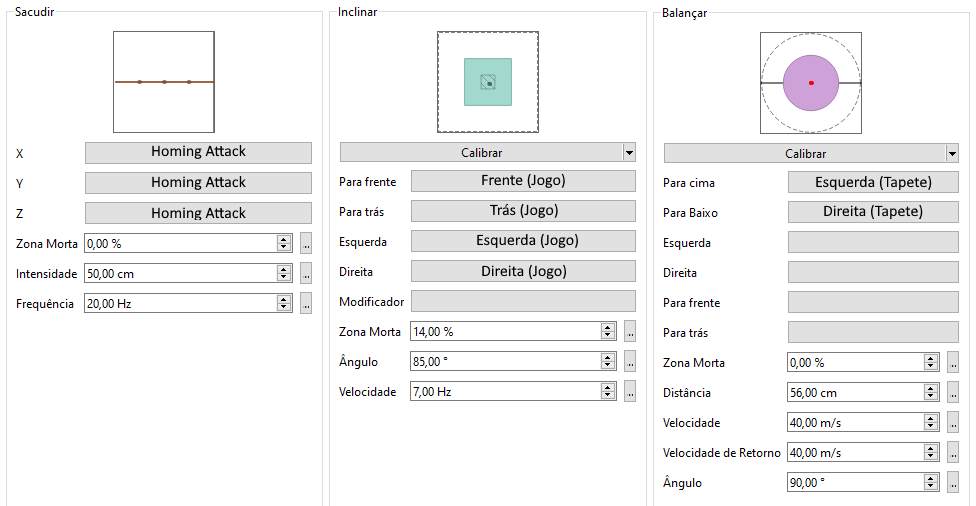This screenshot has height=506, width=976.
Task: Click the '..' button beside Frequência field
Action: pos(306,303)
